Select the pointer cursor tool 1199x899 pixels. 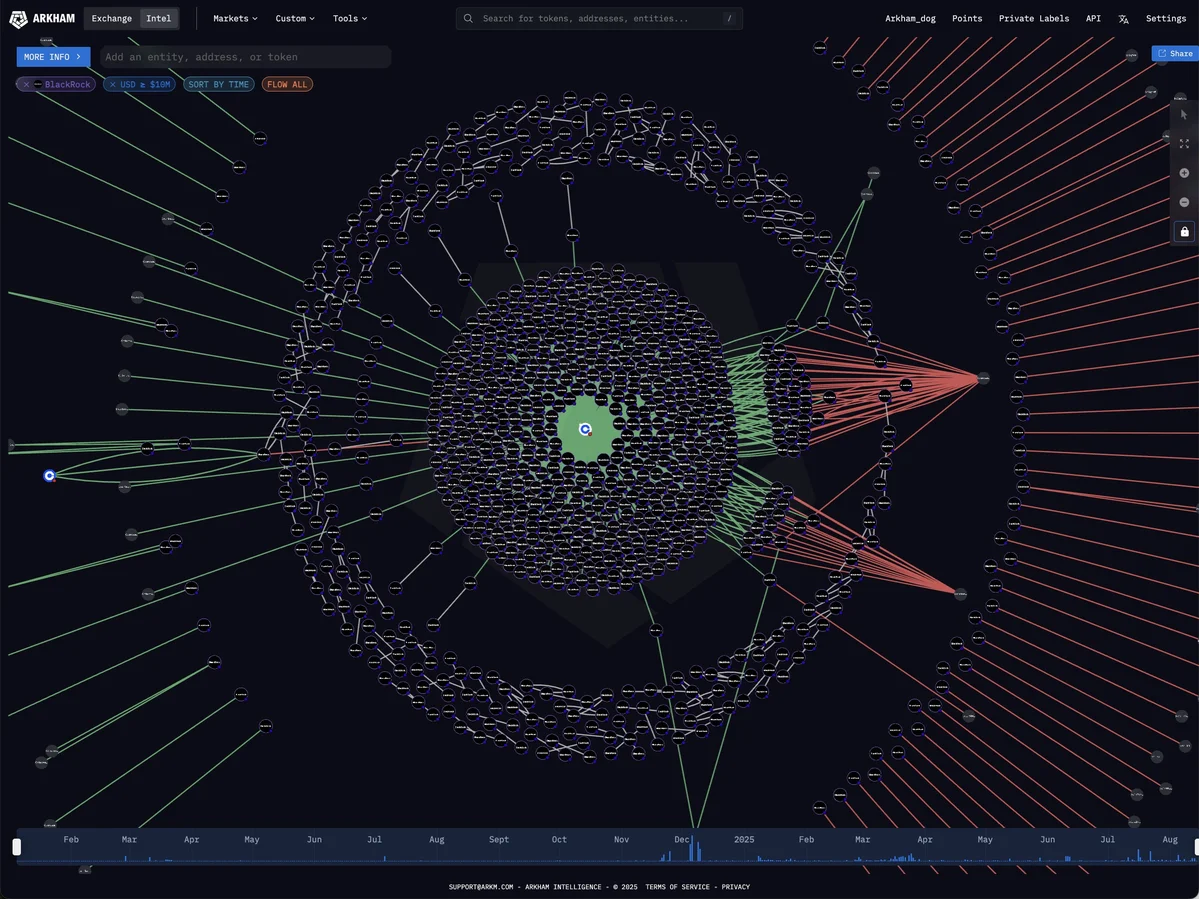click(1184, 115)
